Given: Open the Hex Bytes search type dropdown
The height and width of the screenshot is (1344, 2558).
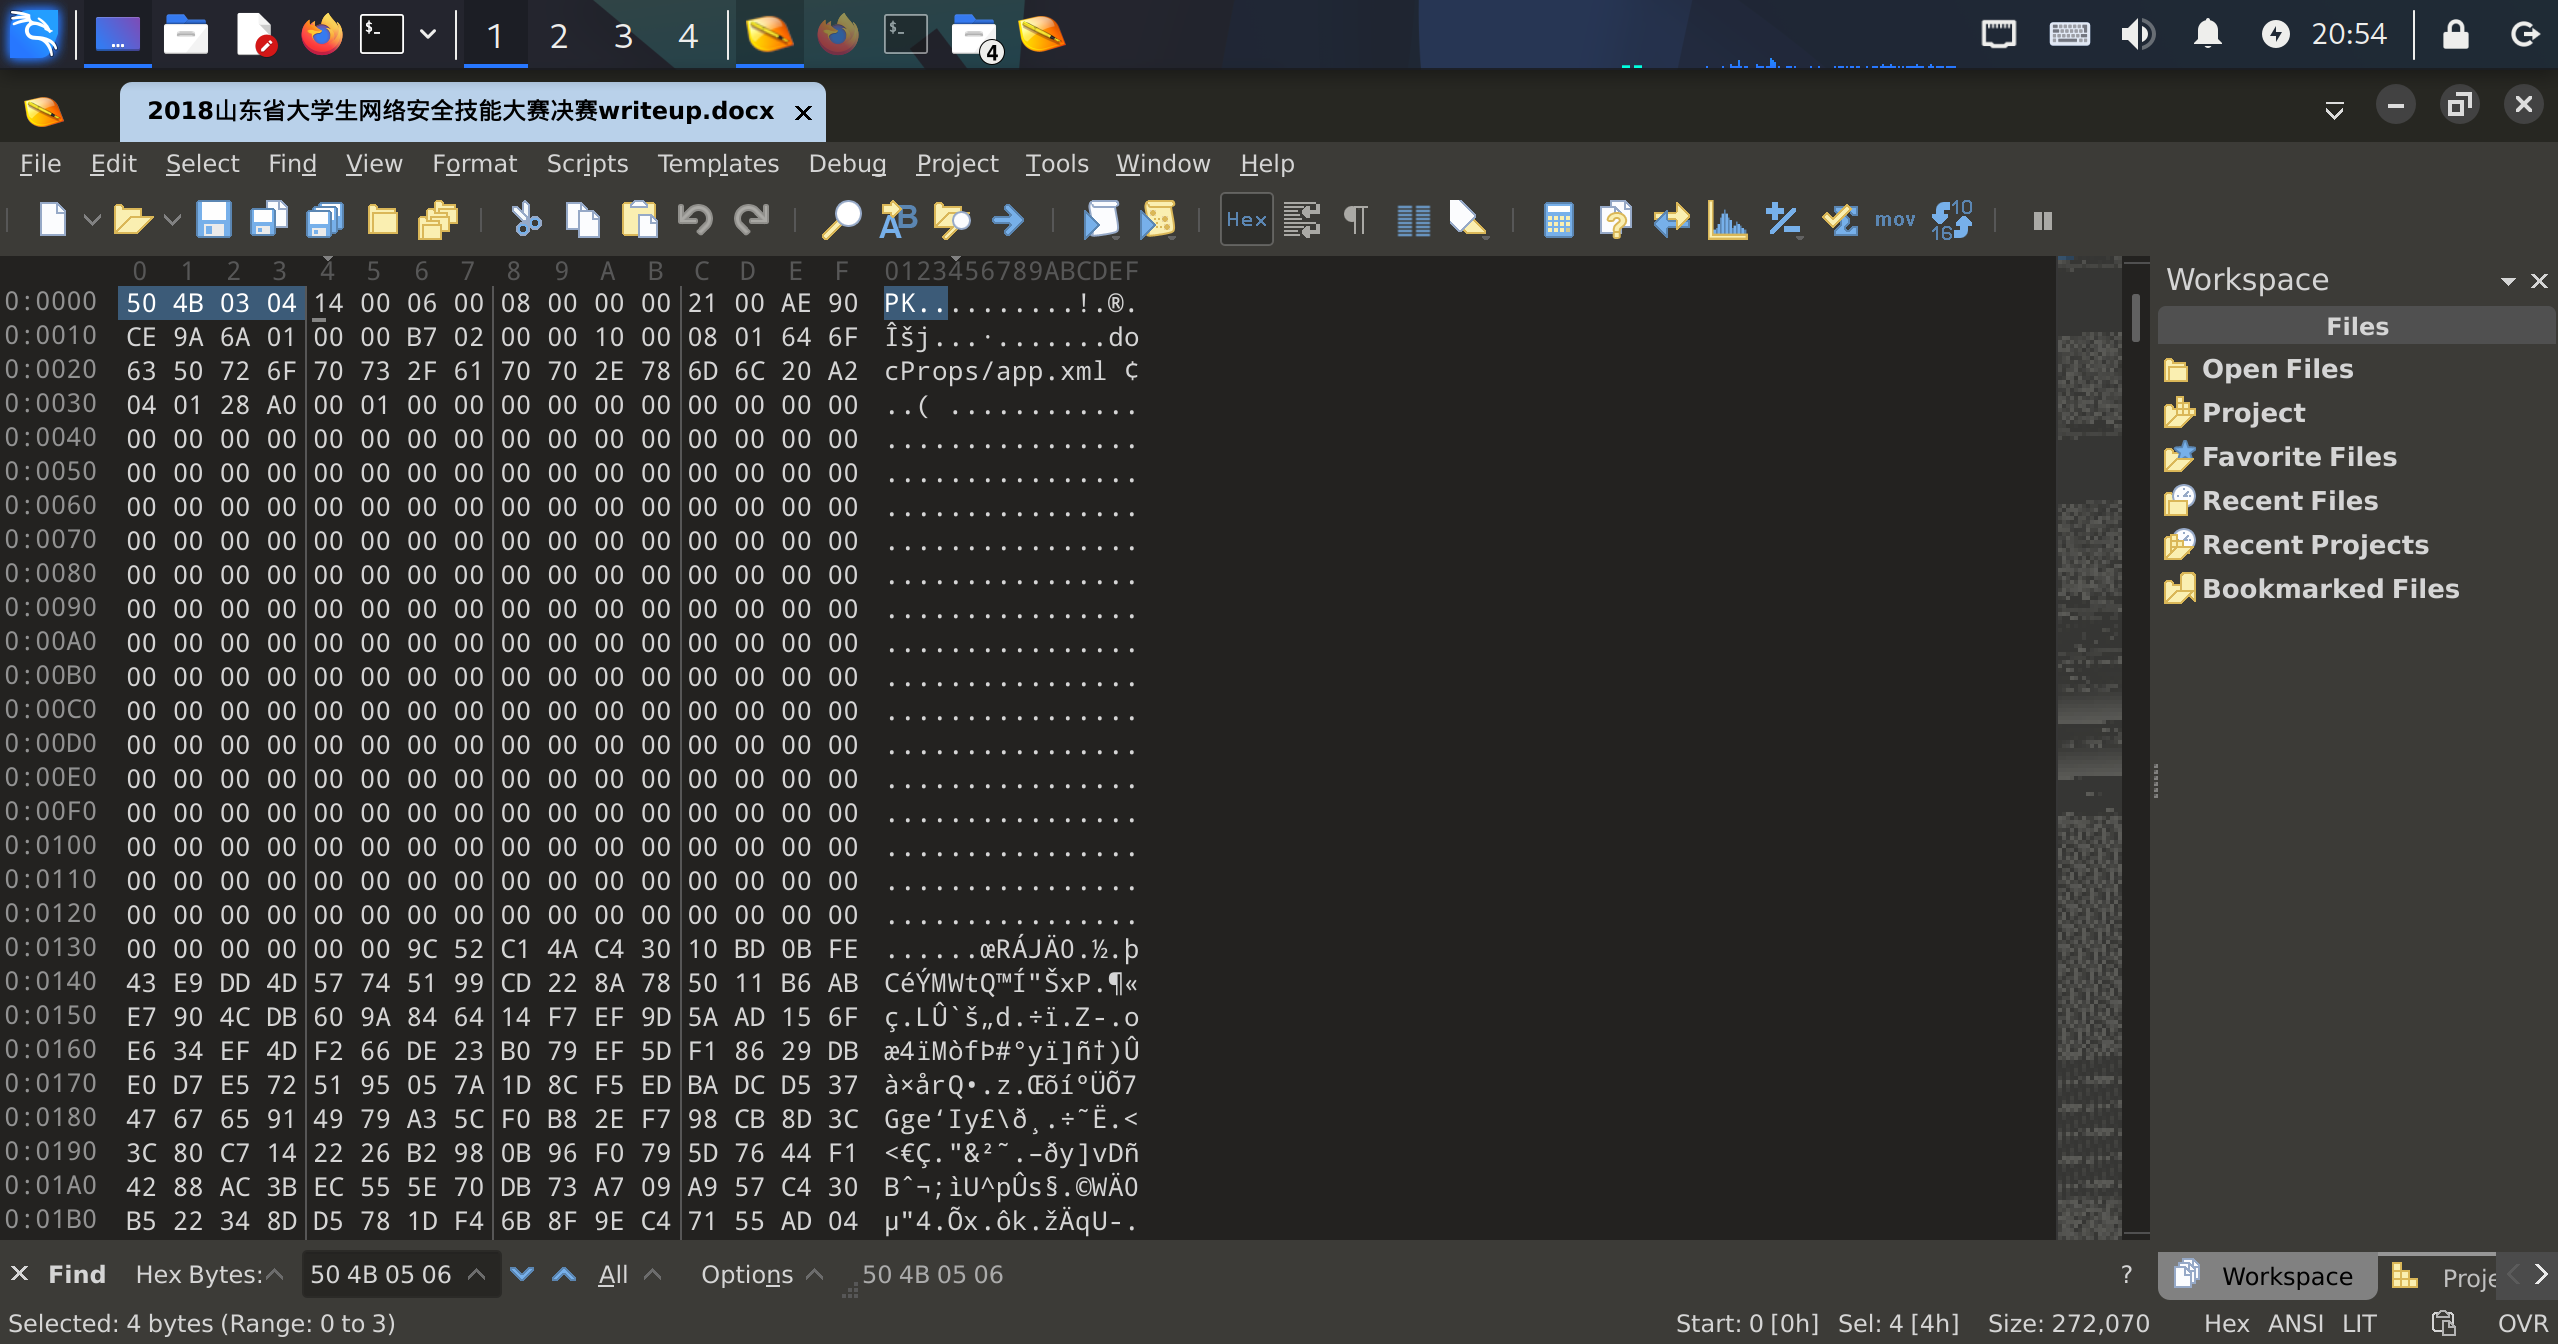Looking at the screenshot, I should click(x=209, y=1274).
